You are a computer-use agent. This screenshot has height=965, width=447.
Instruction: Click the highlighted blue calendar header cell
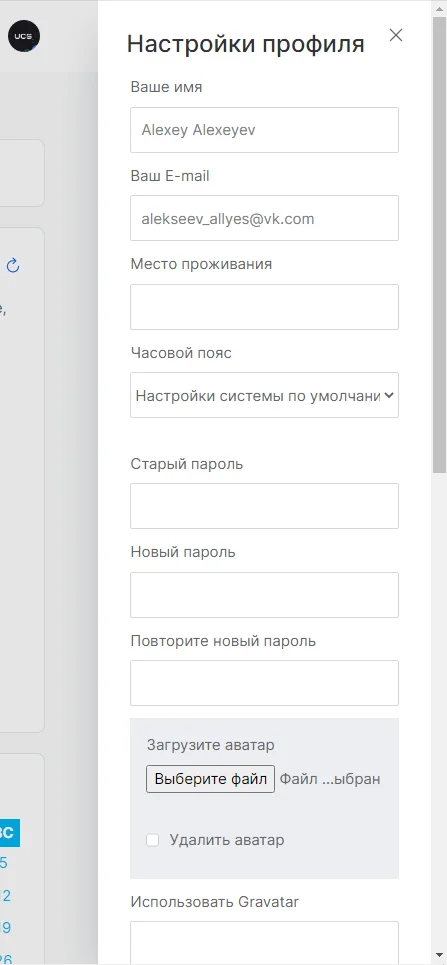[x=9, y=833]
